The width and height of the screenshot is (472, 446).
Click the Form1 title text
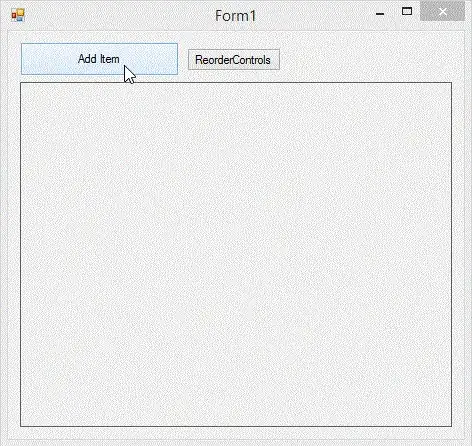pos(235,16)
